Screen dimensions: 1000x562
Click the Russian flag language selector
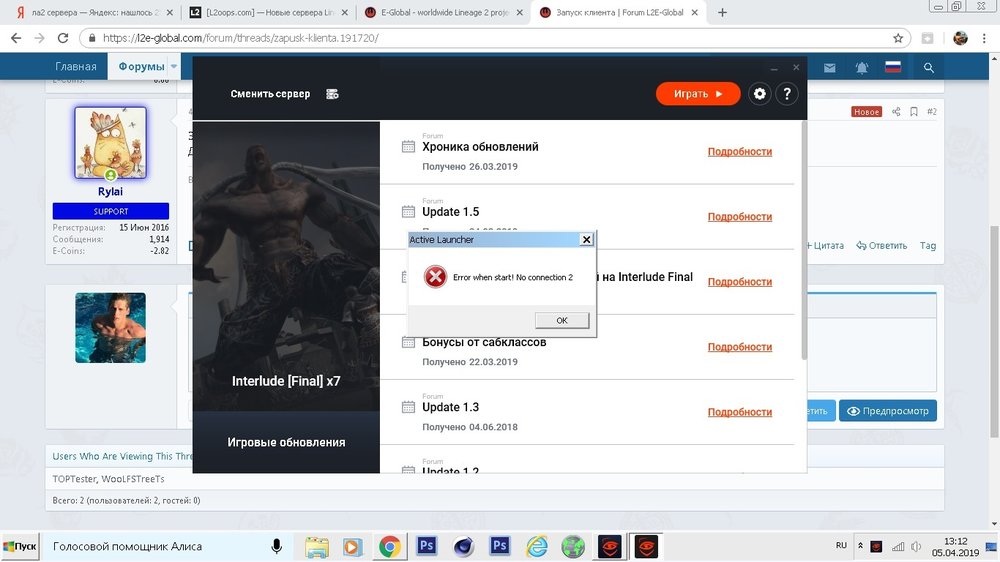pos(894,67)
